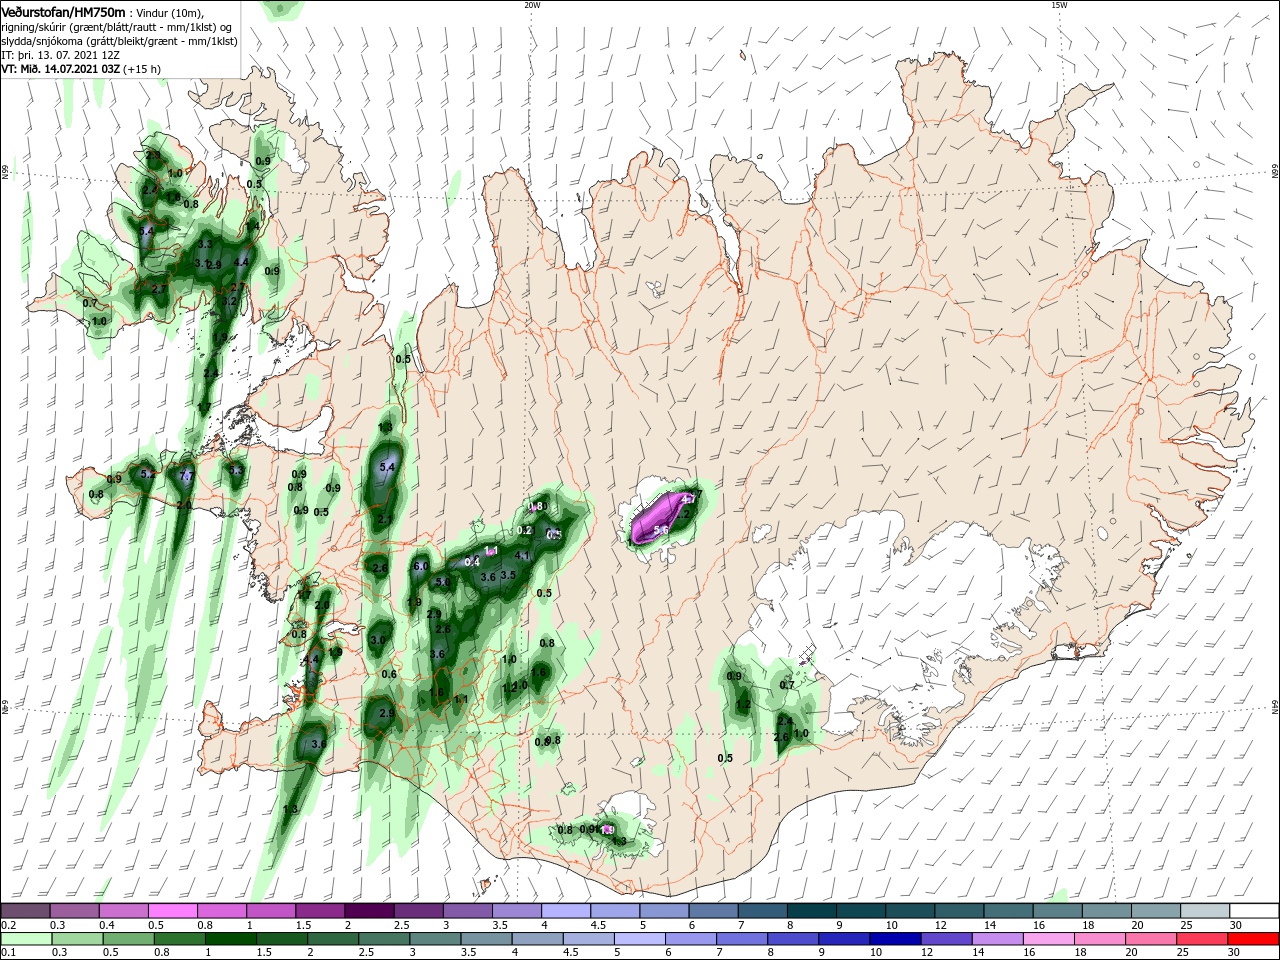Click the '0.2' label on the top legend row
The height and width of the screenshot is (960, 1280).
(x=8, y=925)
